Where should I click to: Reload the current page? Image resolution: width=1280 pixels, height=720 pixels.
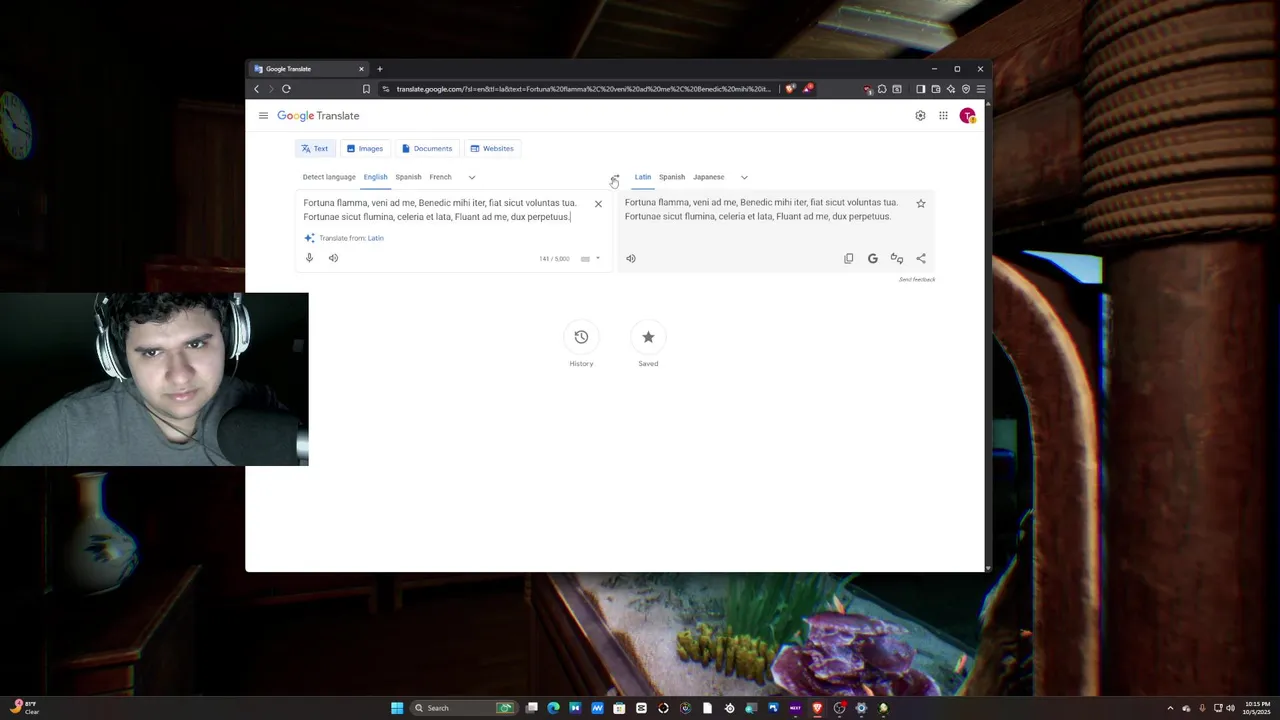[x=286, y=89]
